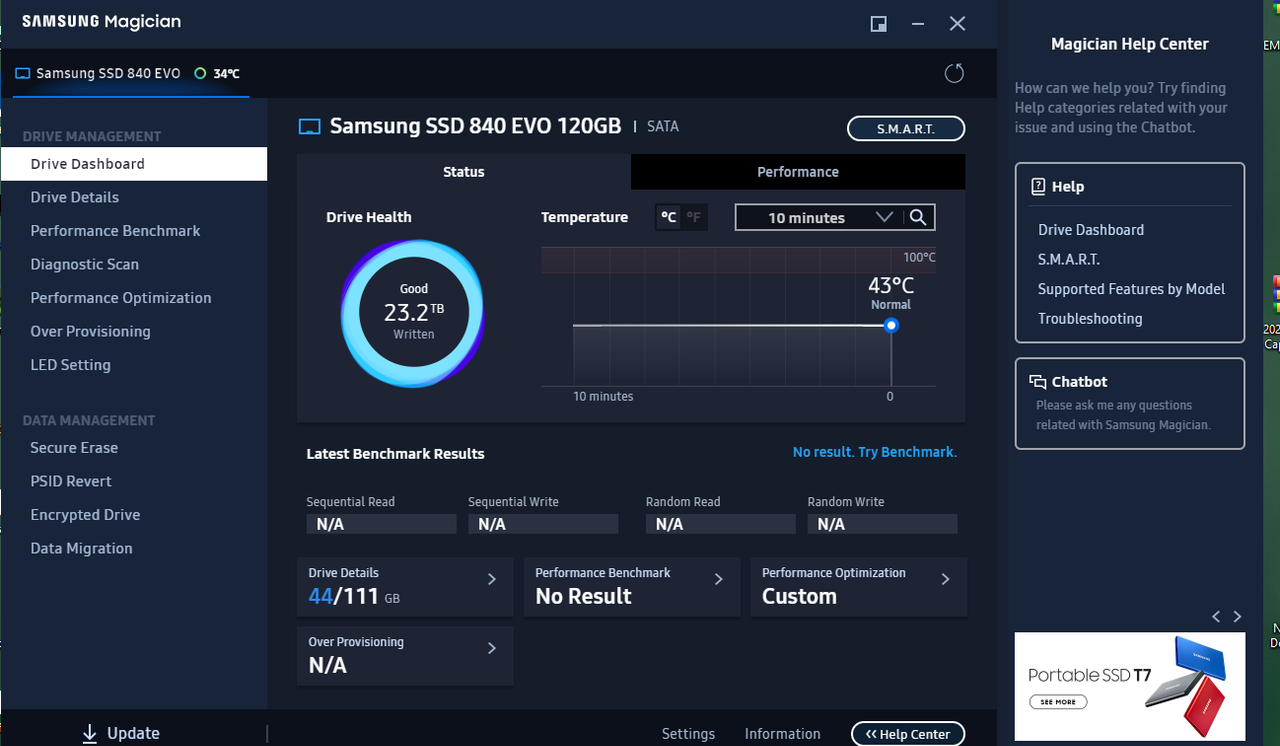This screenshot has height=746, width=1280.
Task: Click the compact window mode icon in the title bar
Action: point(879,23)
